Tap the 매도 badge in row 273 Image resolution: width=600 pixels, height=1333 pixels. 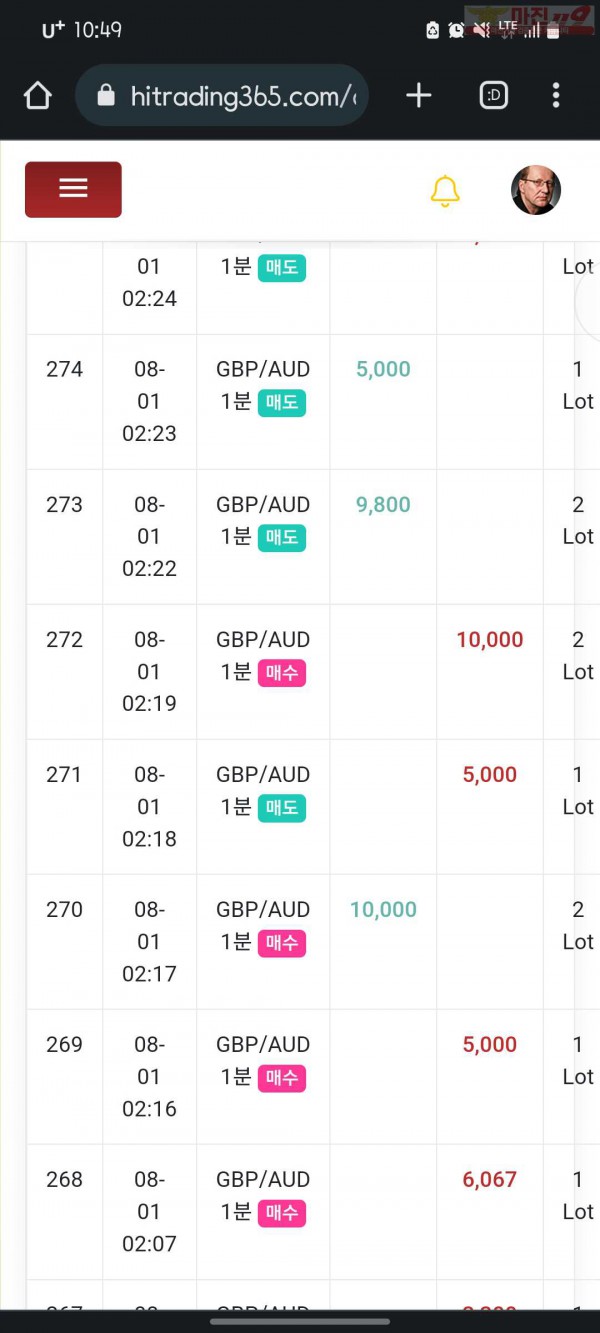click(281, 538)
